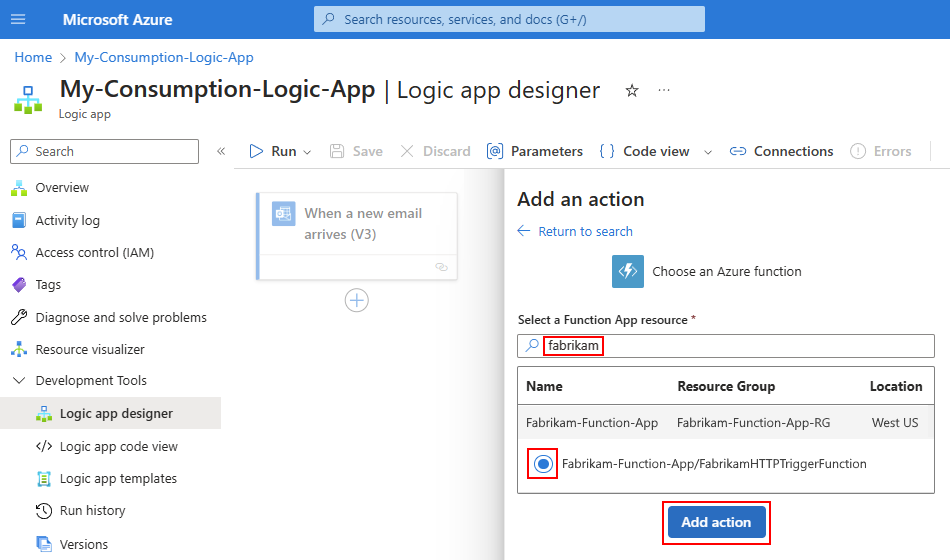Open the more options ellipsis
950x560 pixels.
(x=664, y=91)
